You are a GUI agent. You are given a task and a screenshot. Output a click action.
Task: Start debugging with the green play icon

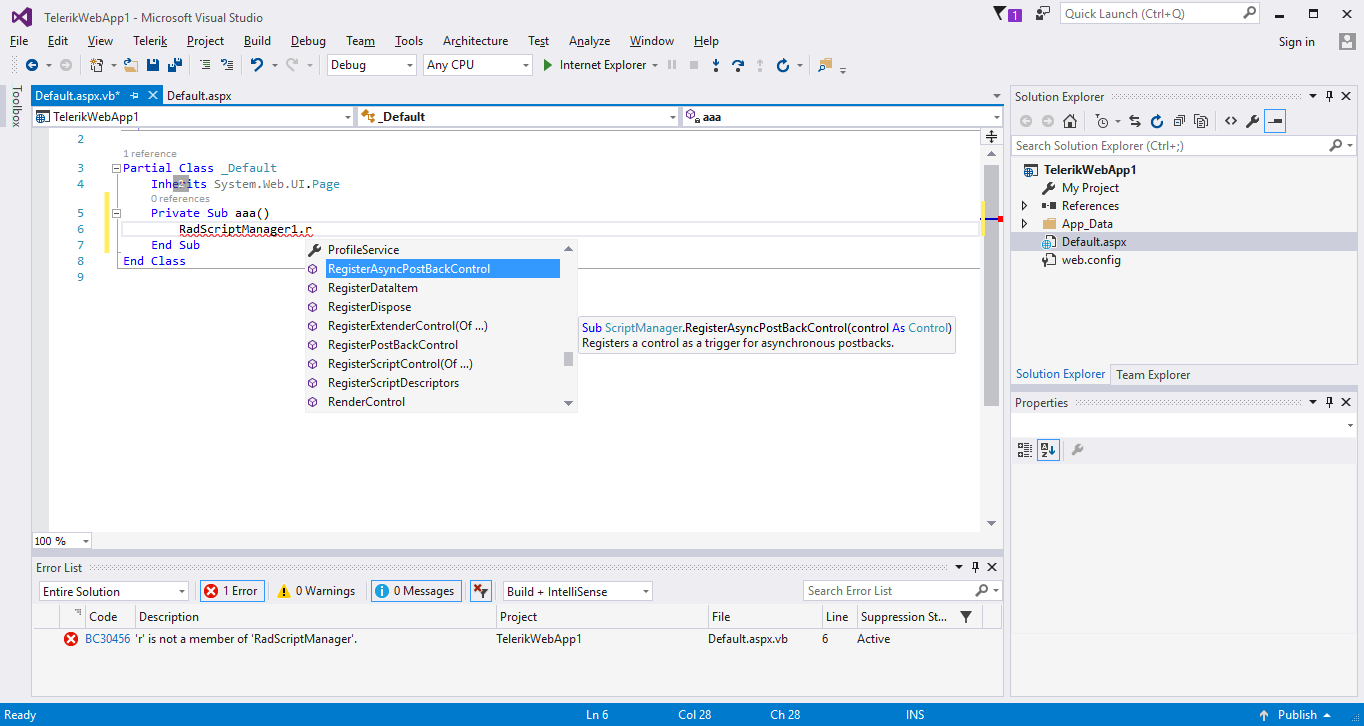pyautogui.click(x=548, y=65)
